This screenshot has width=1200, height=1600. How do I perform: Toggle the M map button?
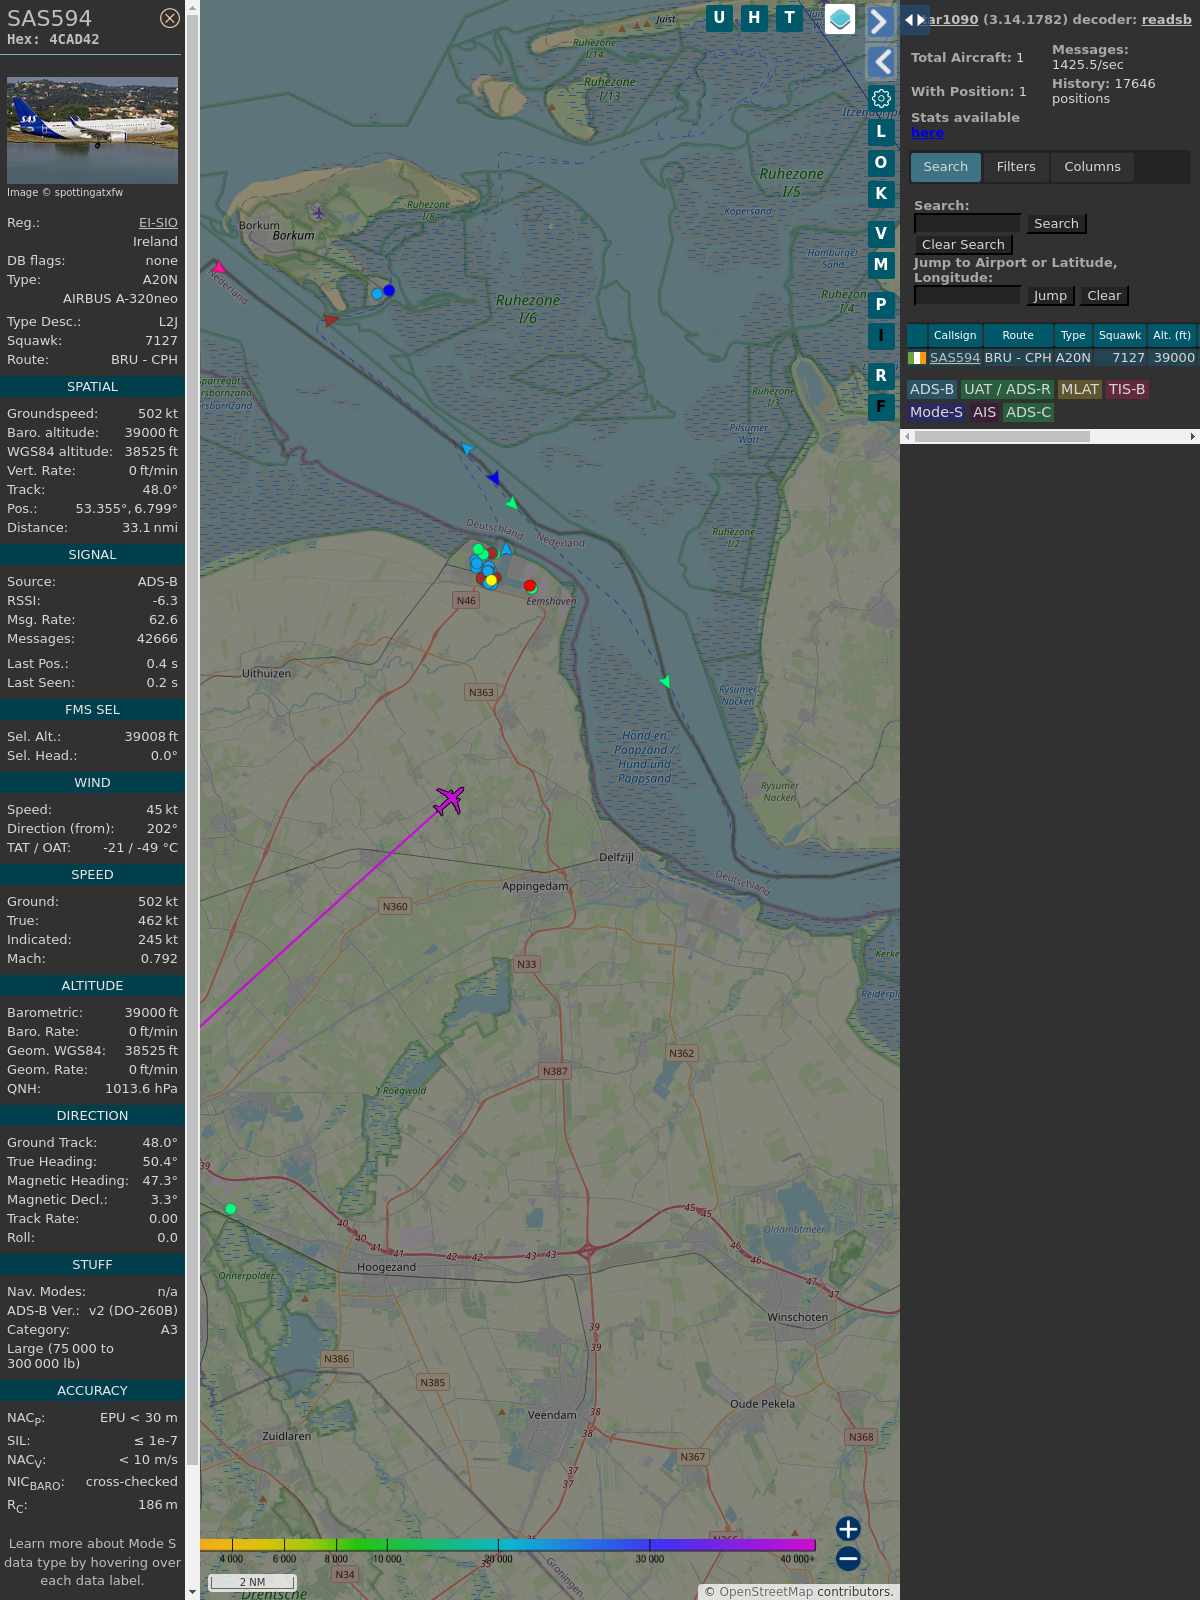click(x=881, y=265)
